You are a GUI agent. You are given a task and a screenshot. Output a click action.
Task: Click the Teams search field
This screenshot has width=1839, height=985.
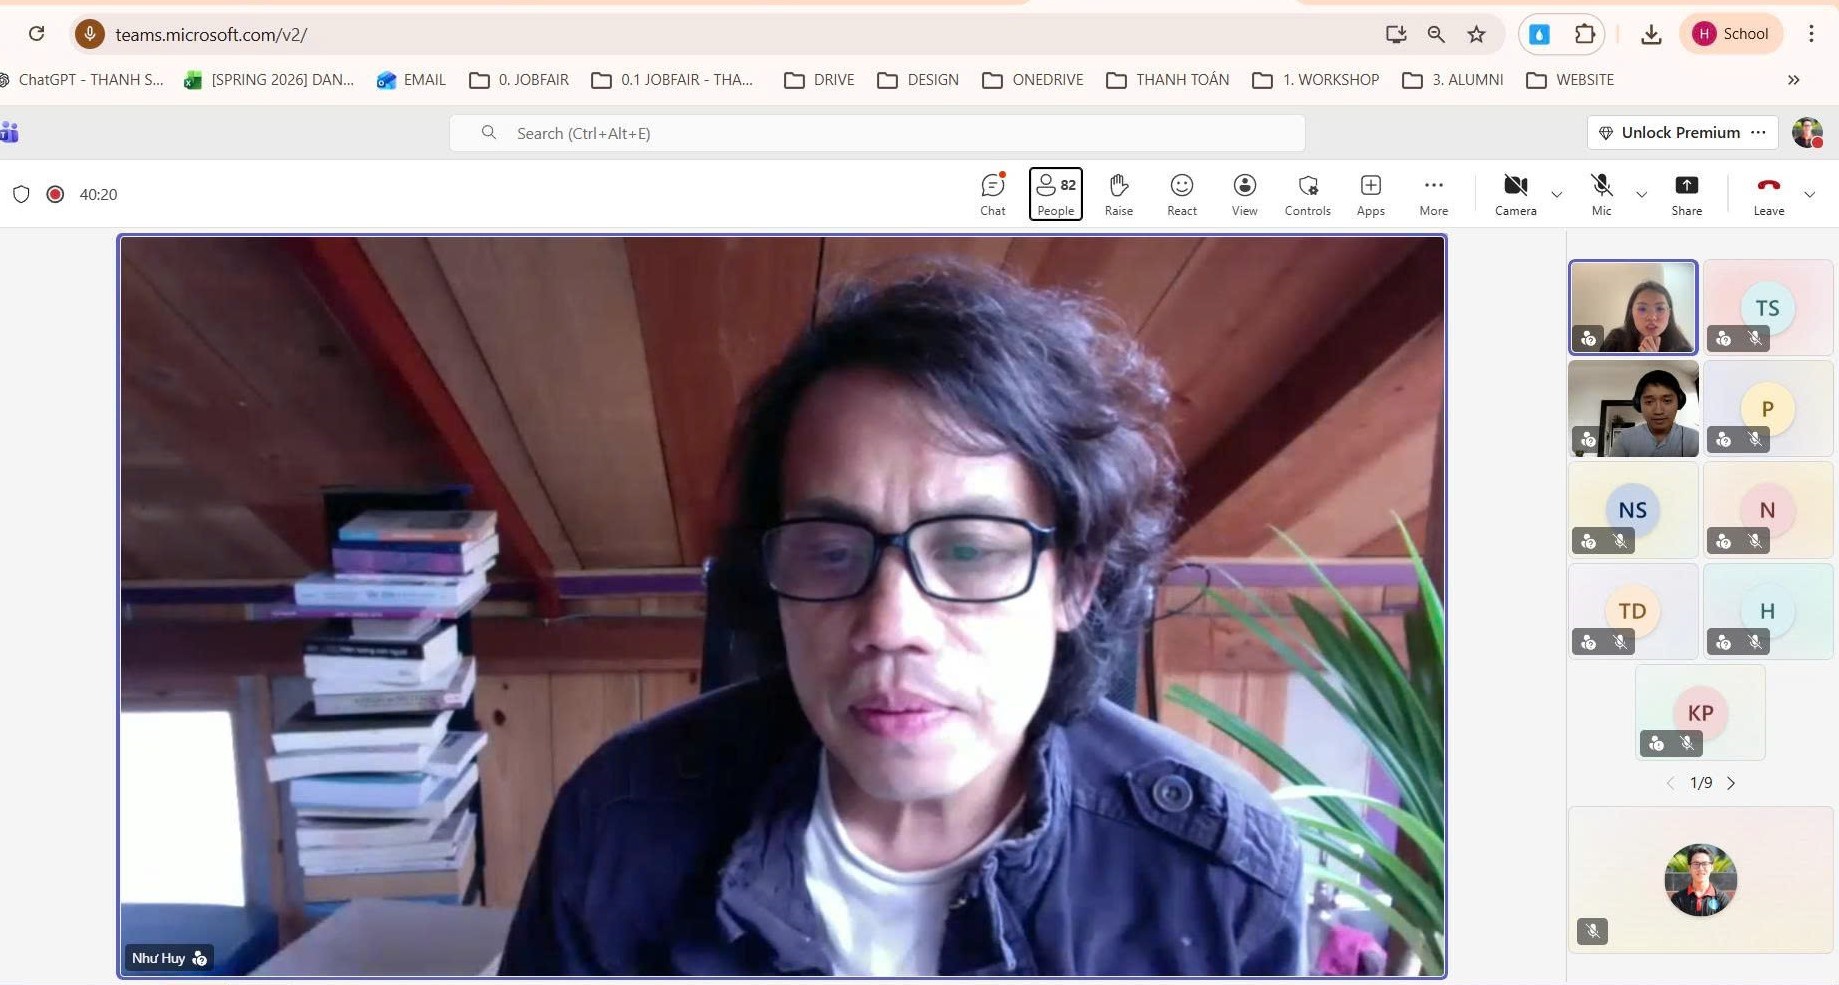tap(876, 133)
